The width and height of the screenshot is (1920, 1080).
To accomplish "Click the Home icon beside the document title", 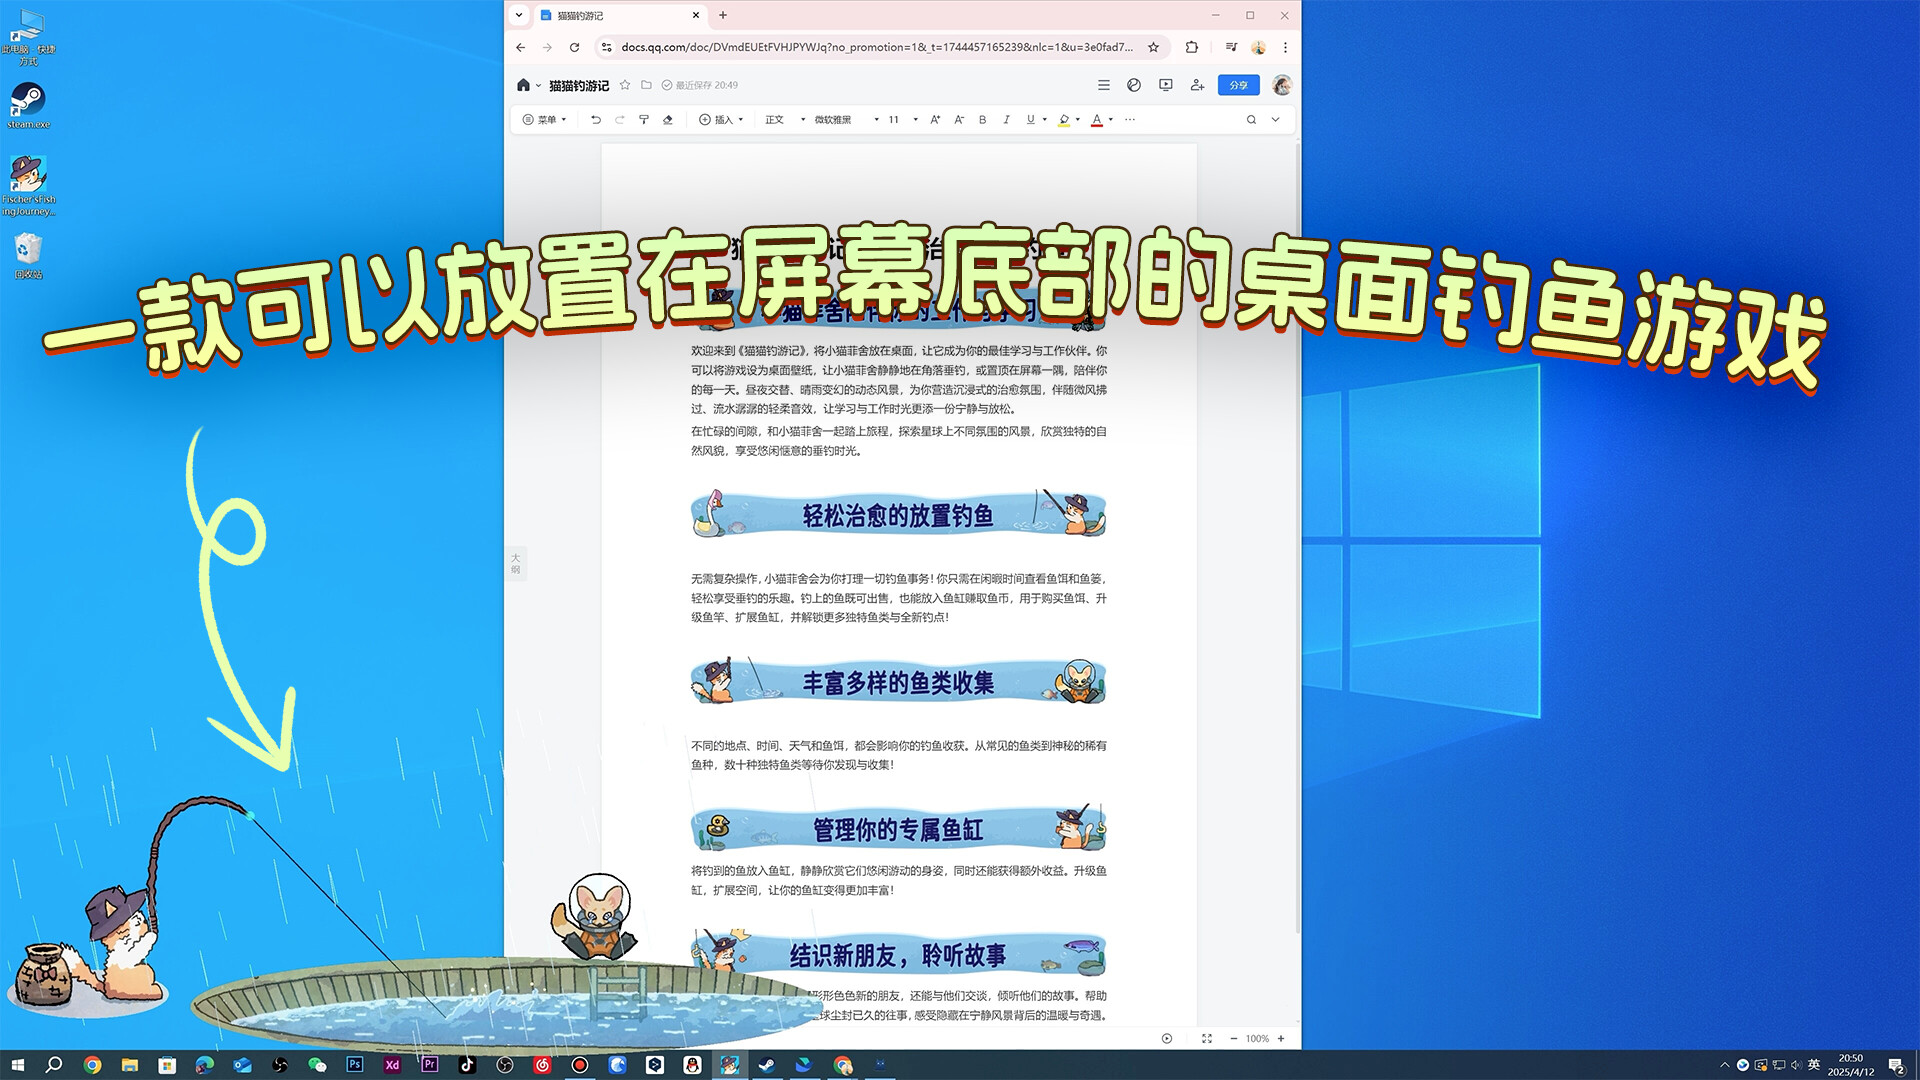I will coord(525,85).
